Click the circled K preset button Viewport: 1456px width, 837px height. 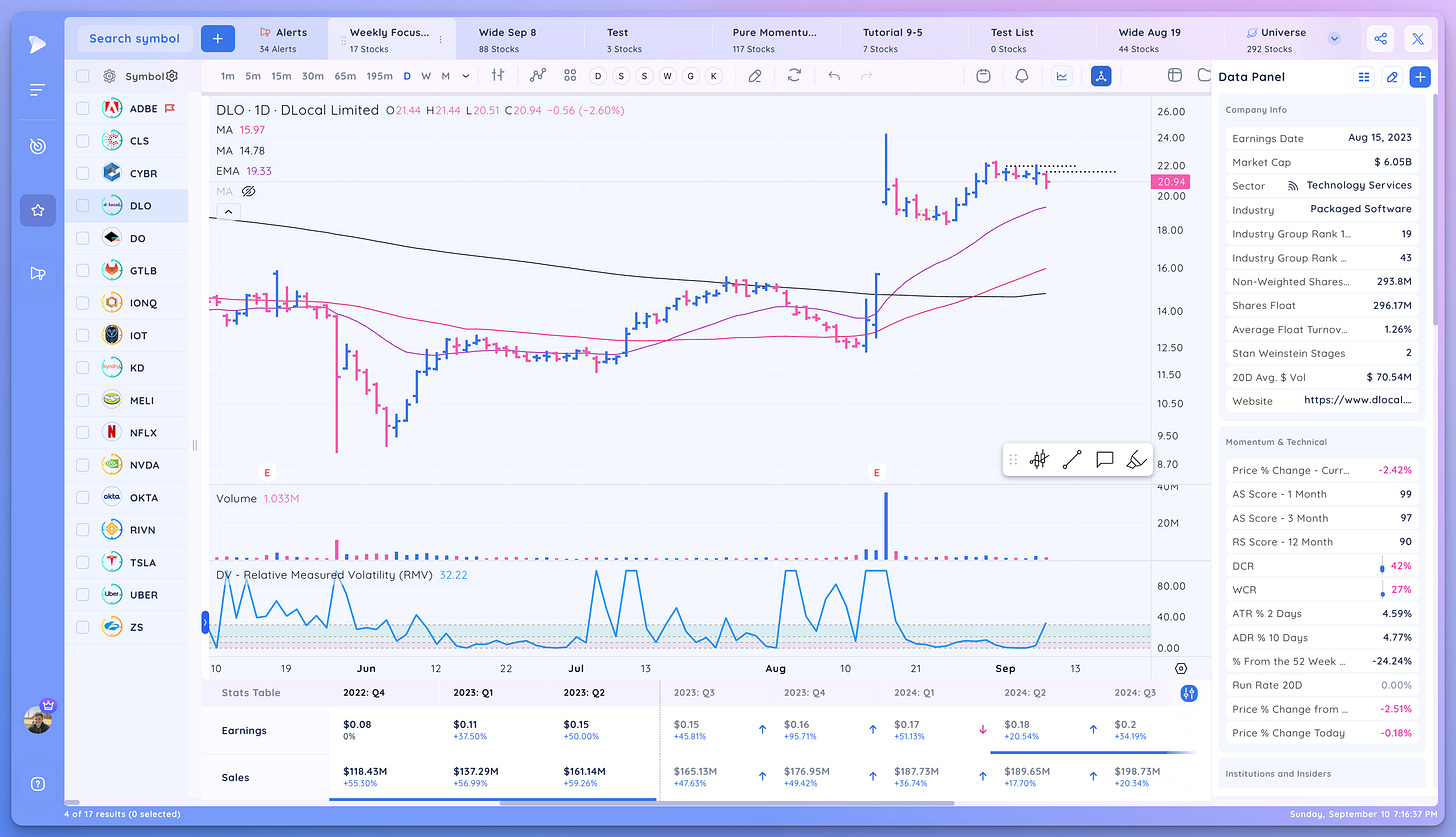click(x=713, y=76)
